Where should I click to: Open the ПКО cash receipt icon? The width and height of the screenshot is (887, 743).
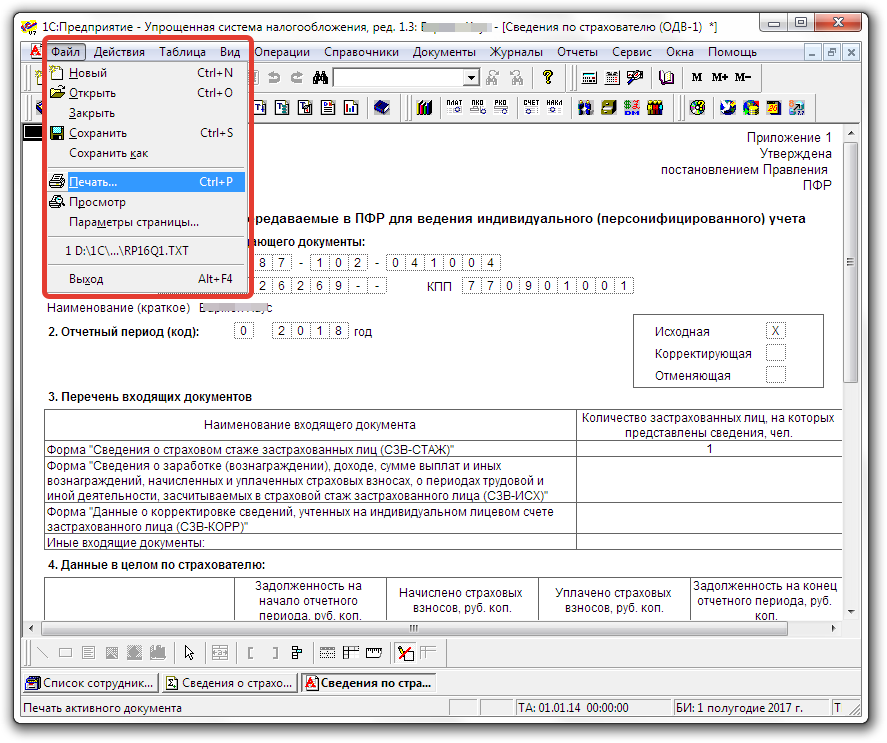pos(477,107)
